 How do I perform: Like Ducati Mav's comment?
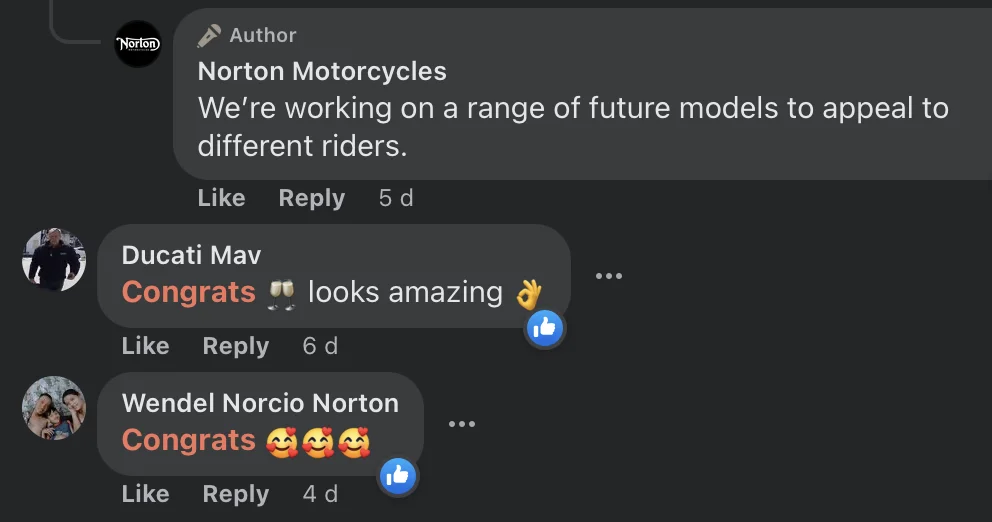pyautogui.click(x=145, y=346)
